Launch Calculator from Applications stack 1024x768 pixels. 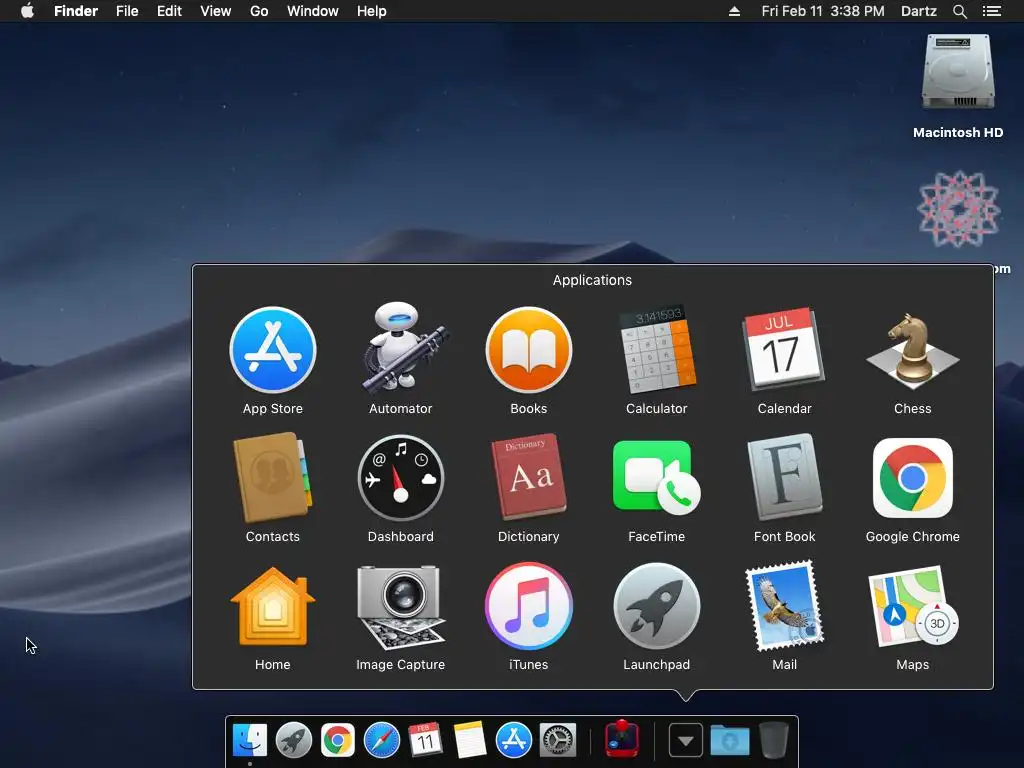tap(657, 350)
